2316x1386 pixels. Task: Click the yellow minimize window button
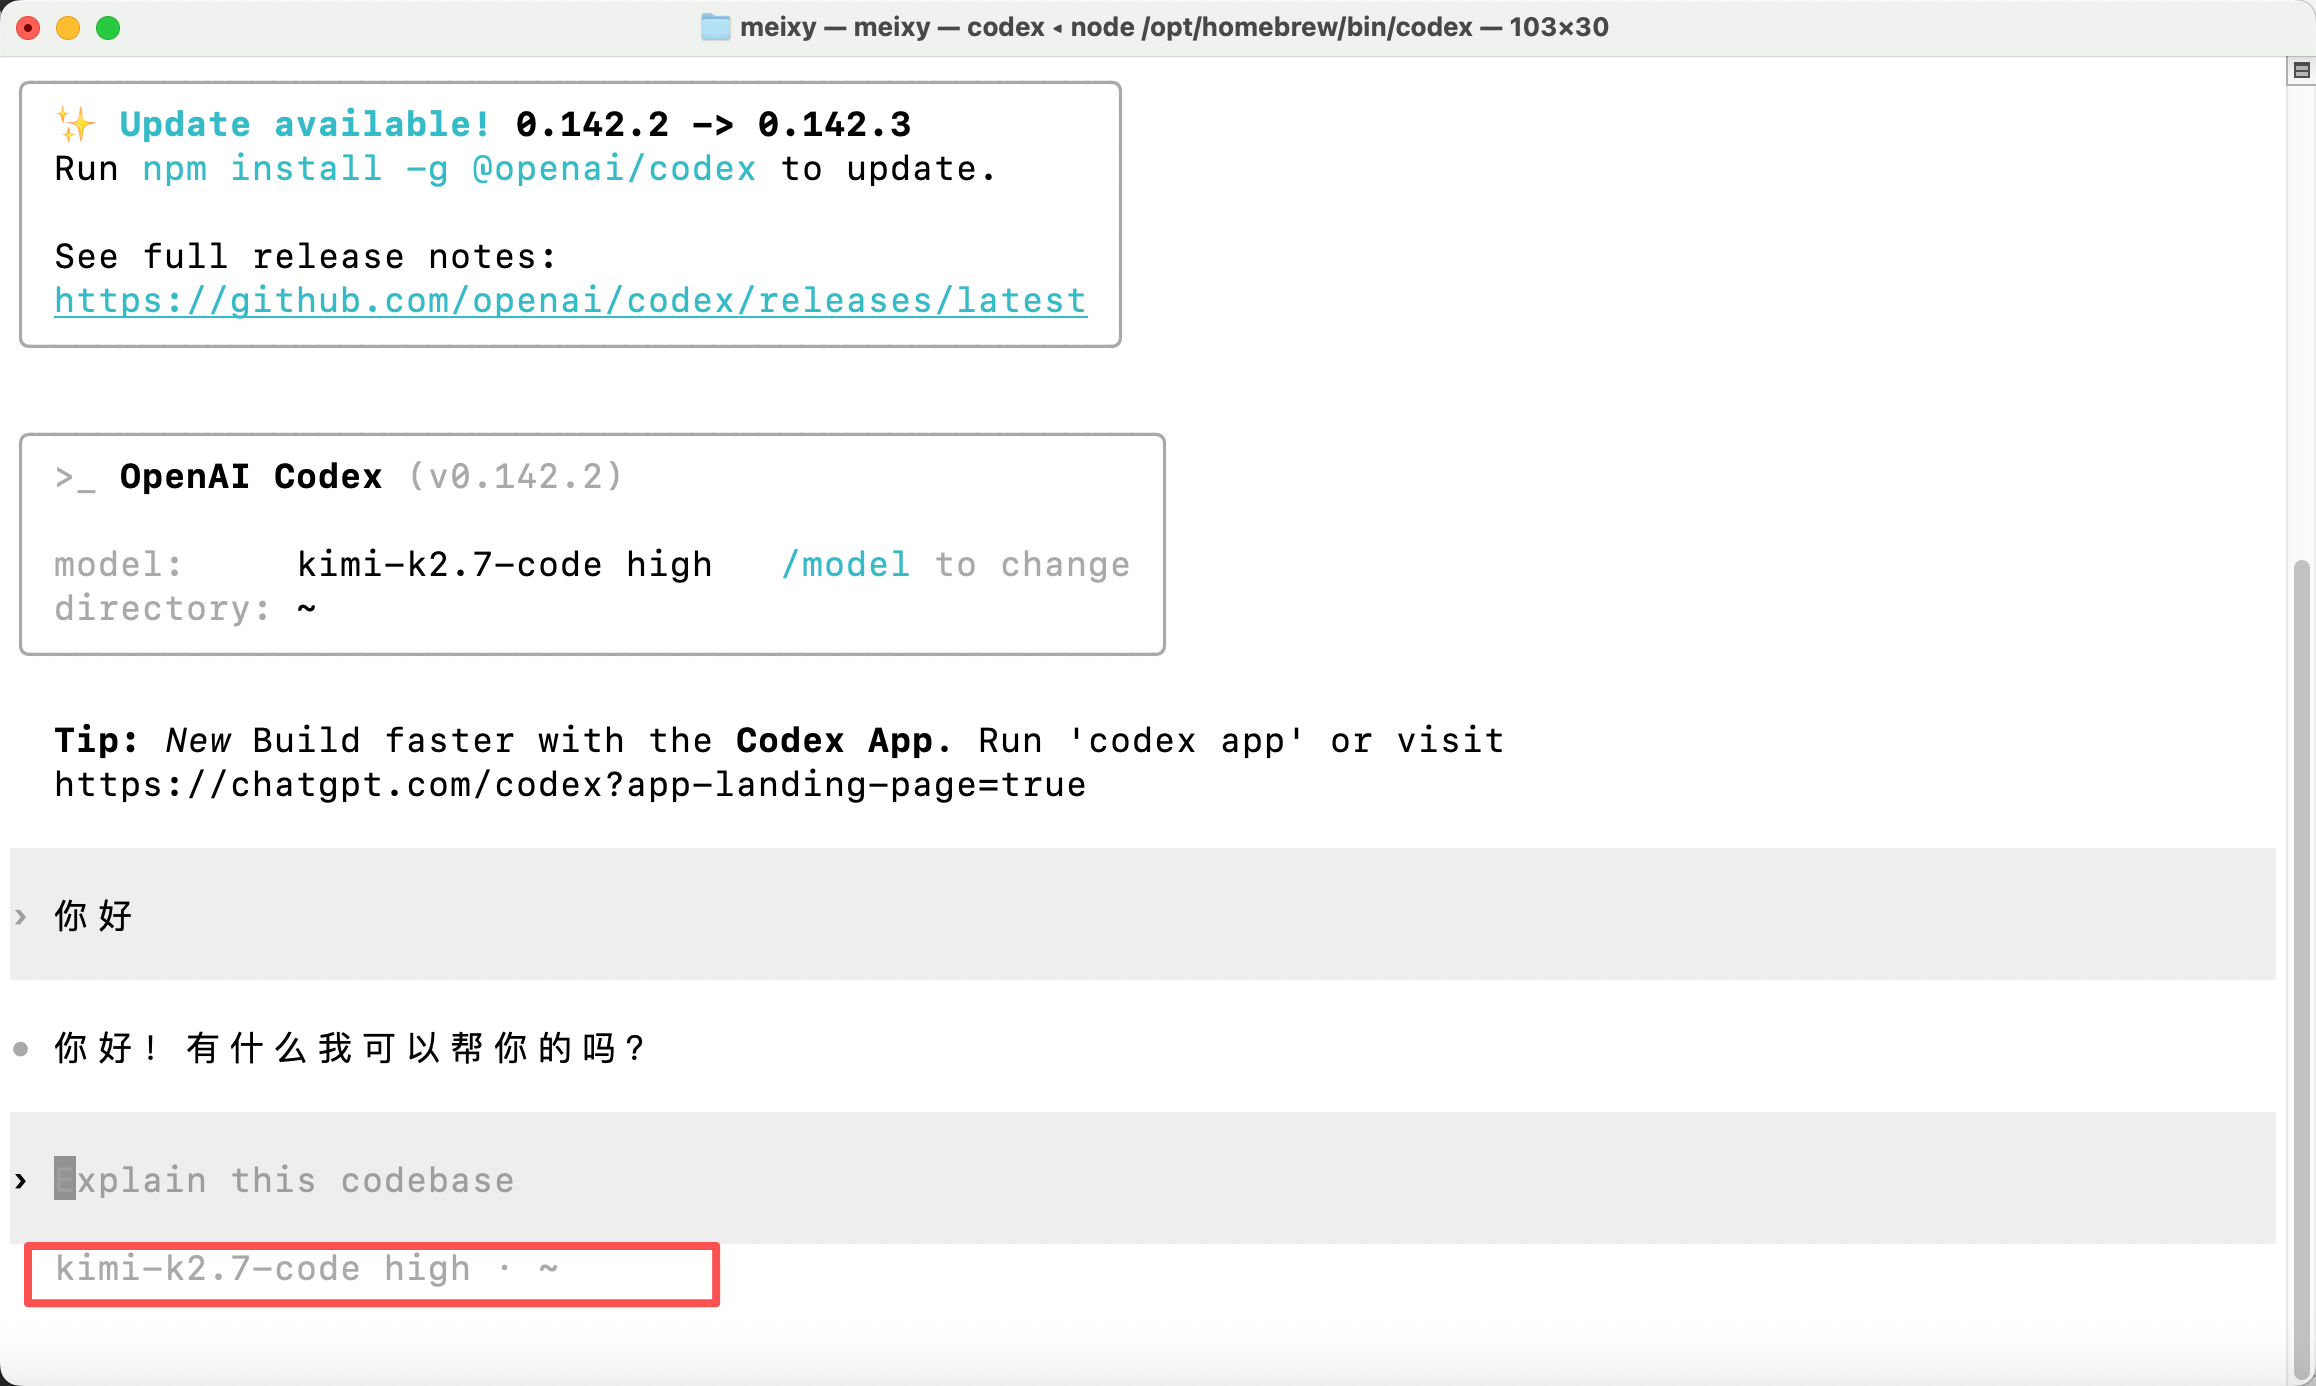68,28
